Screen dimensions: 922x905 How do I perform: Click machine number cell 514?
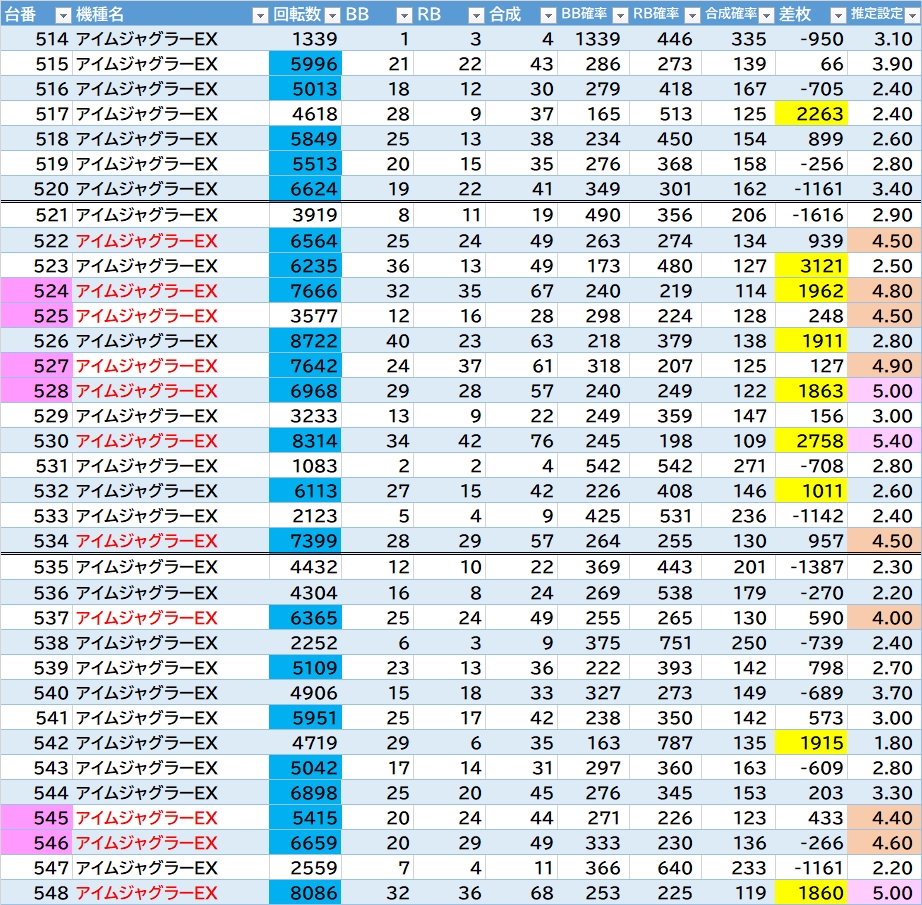coord(36,39)
